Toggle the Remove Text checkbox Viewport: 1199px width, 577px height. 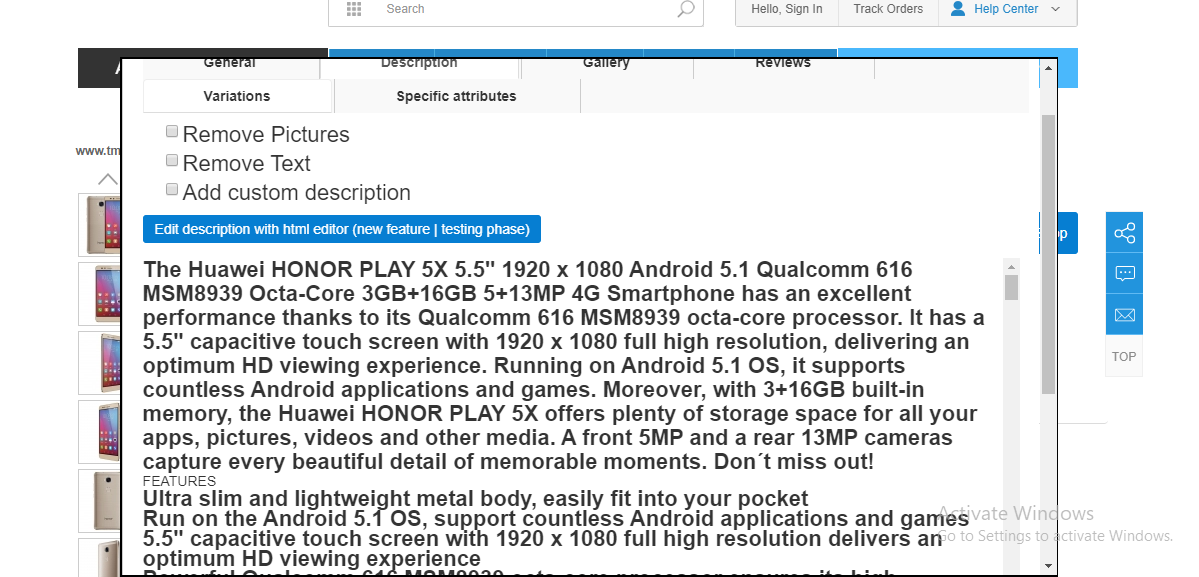click(172, 160)
